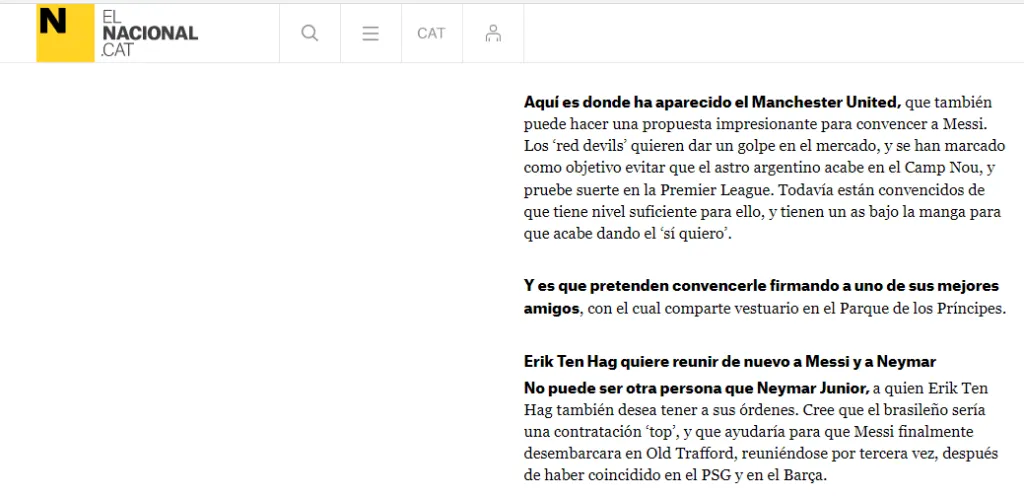Open the search magnifier icon
The width and height of the screenshot is (1024, 496).
tap(310, 33)
